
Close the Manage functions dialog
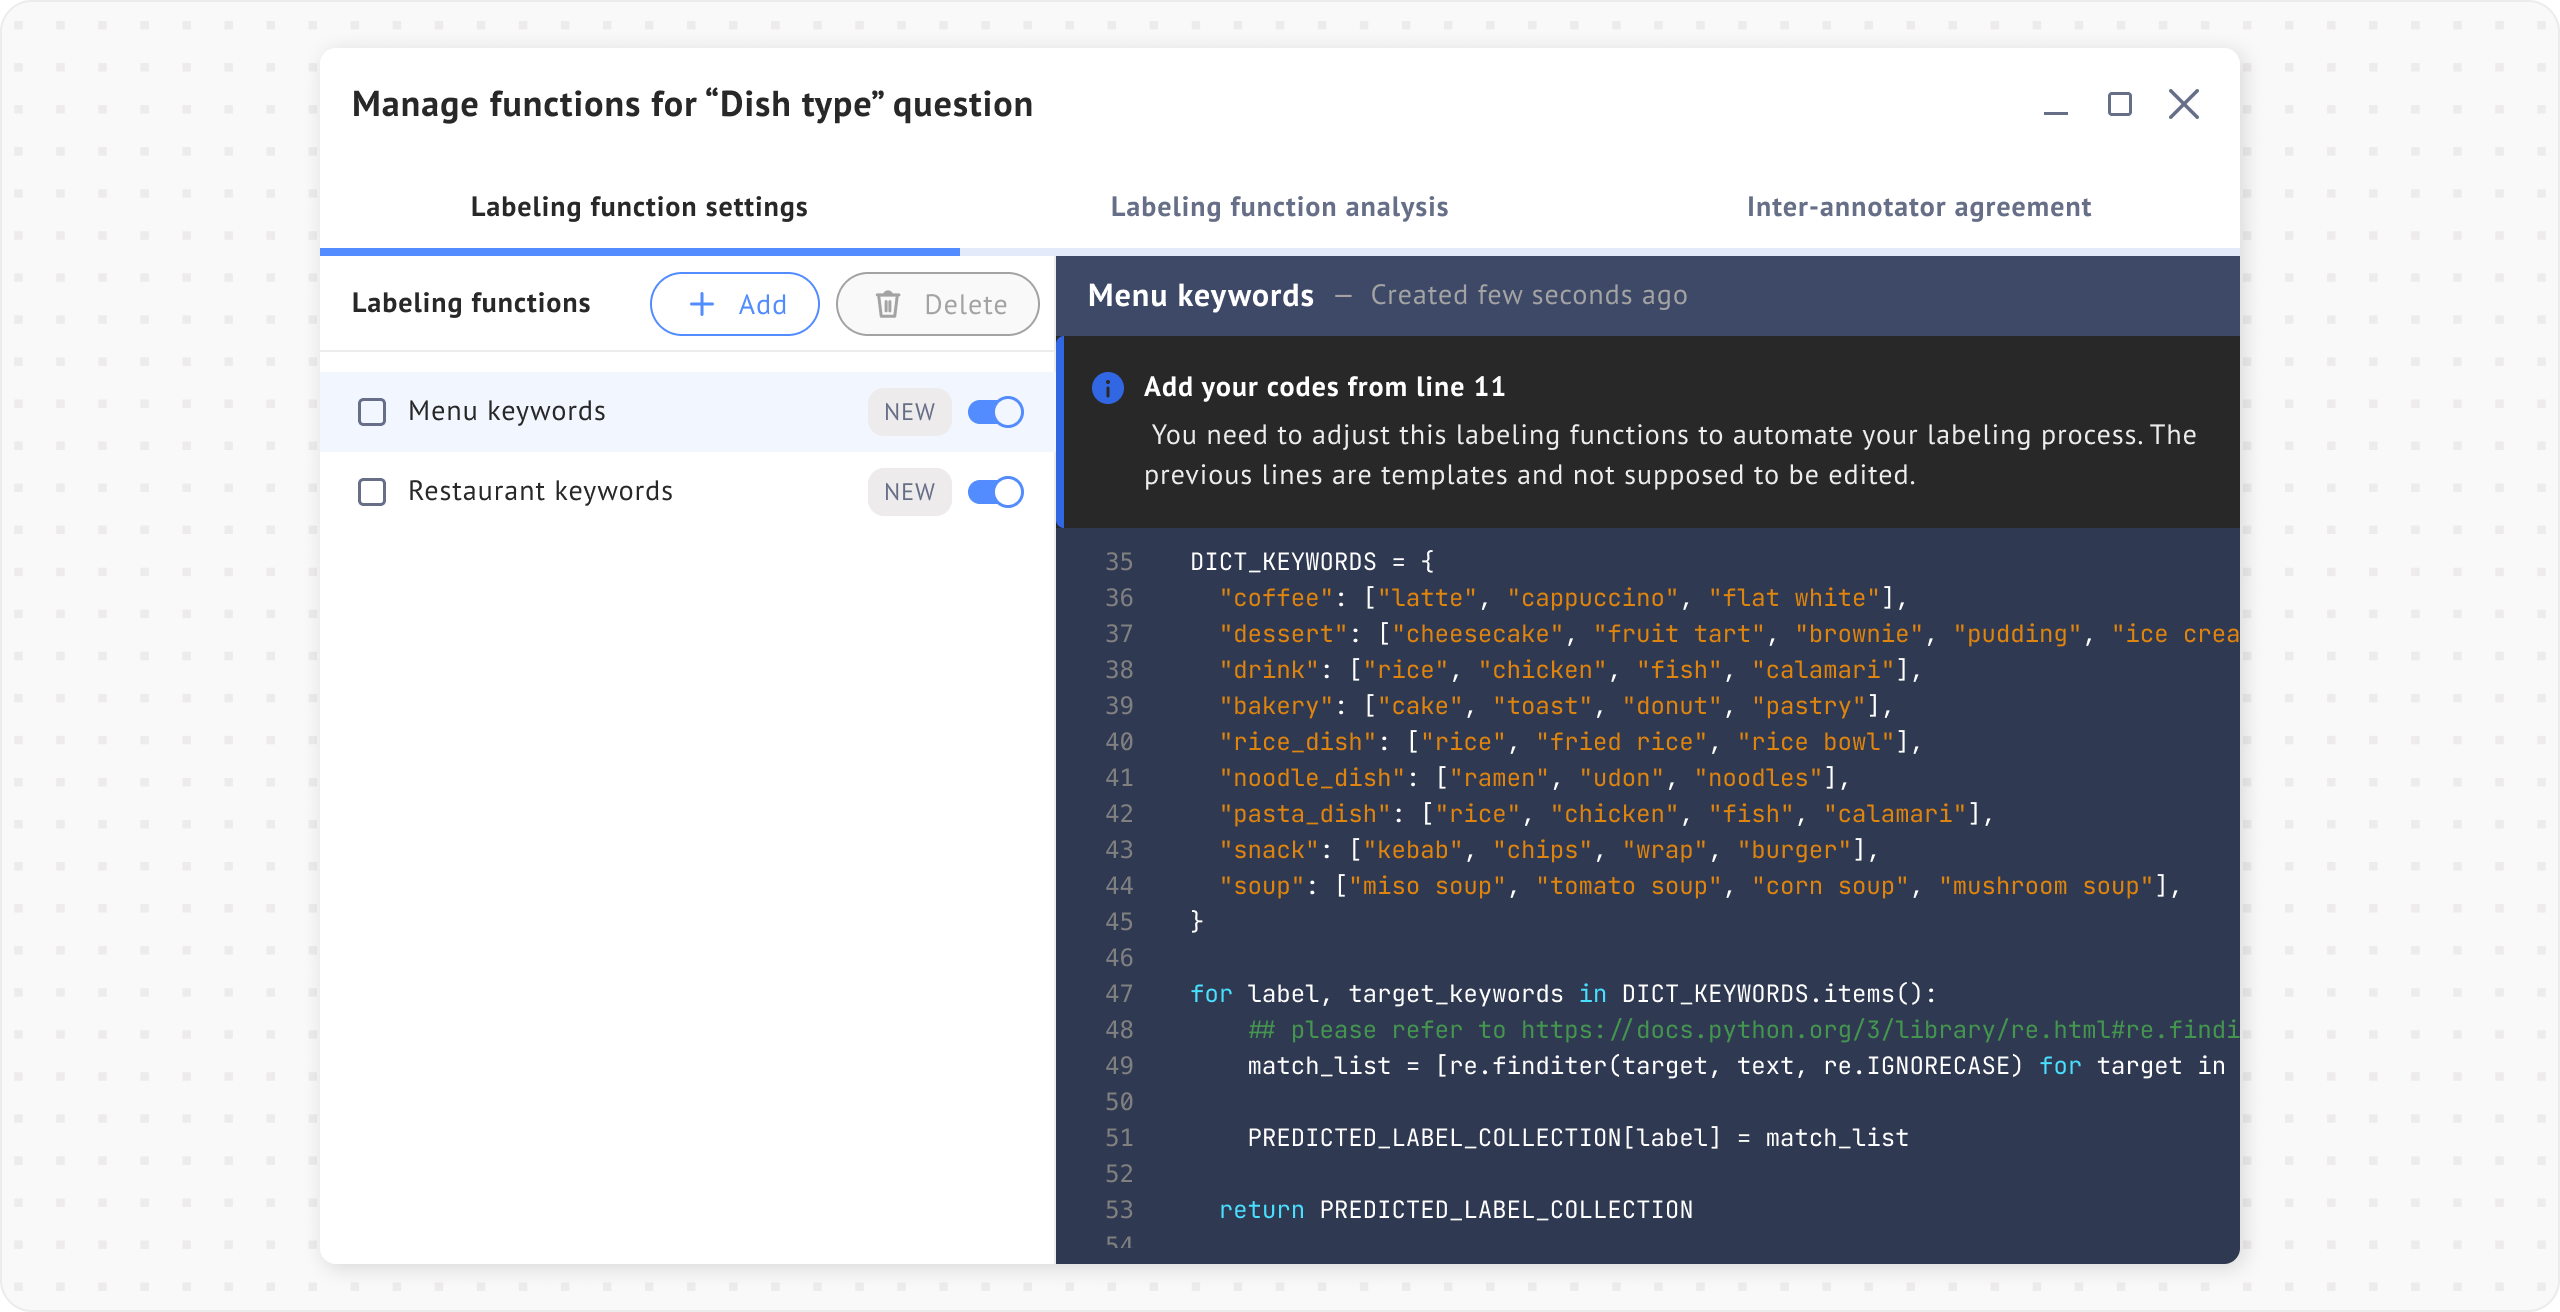[2183, 104]
